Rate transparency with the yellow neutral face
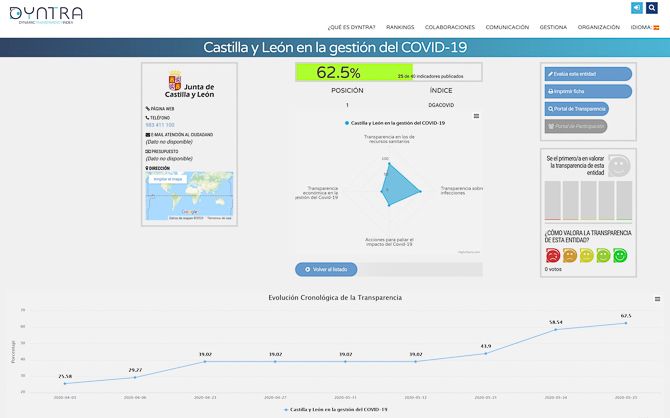Image resolution: width=670 pixels, height=418 pixels. pos(586,255)
